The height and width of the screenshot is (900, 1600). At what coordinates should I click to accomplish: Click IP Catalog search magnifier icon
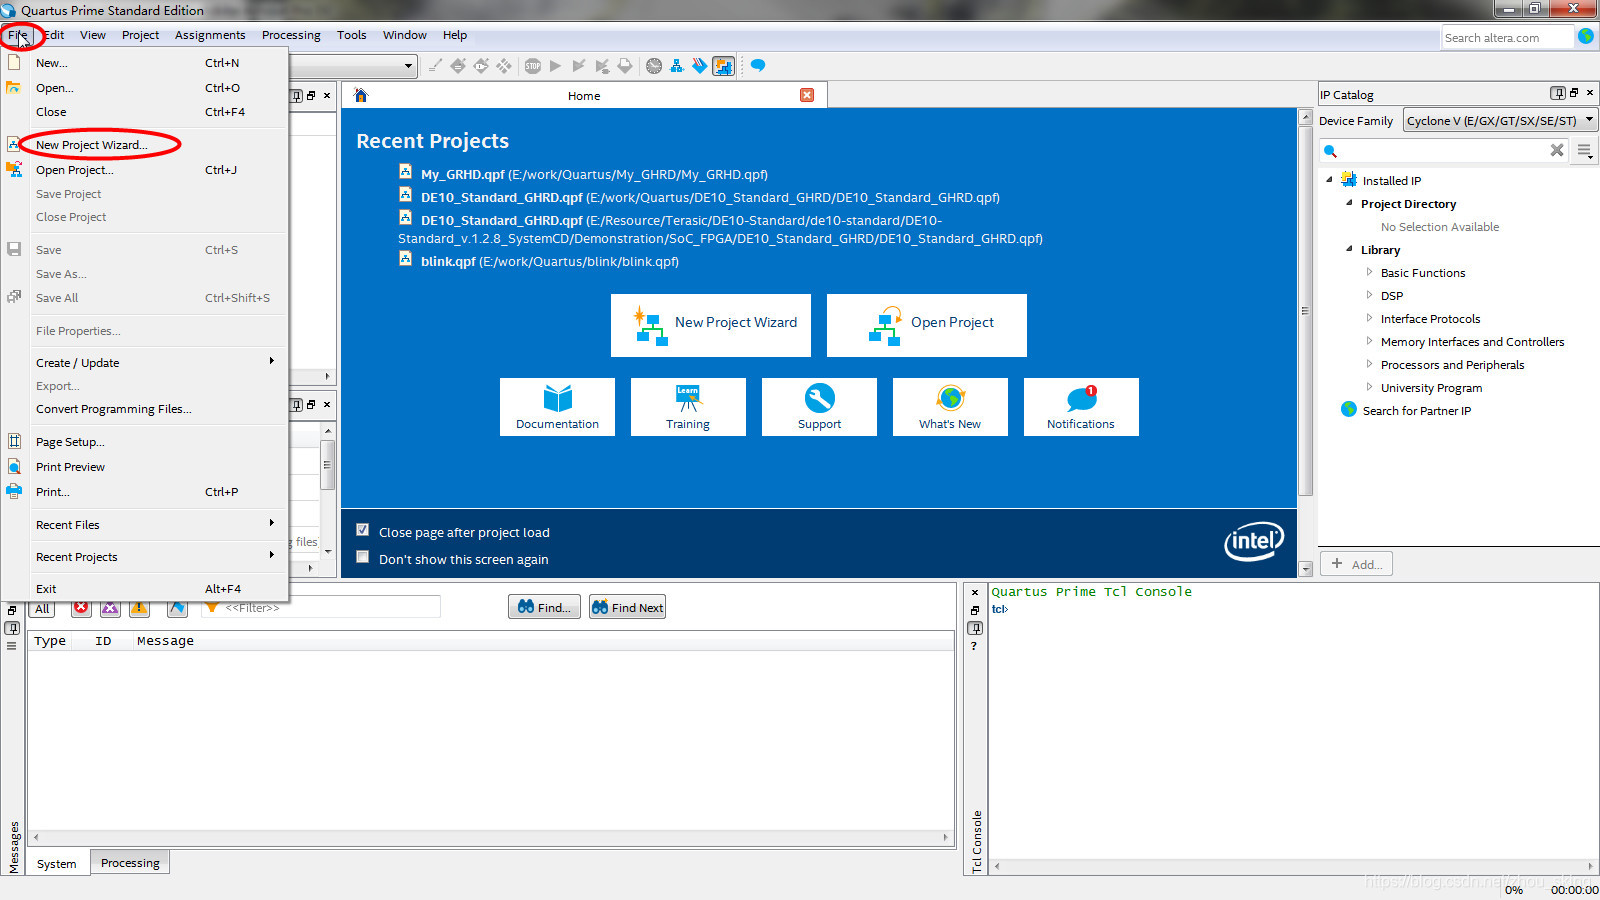pos(1330,151)
